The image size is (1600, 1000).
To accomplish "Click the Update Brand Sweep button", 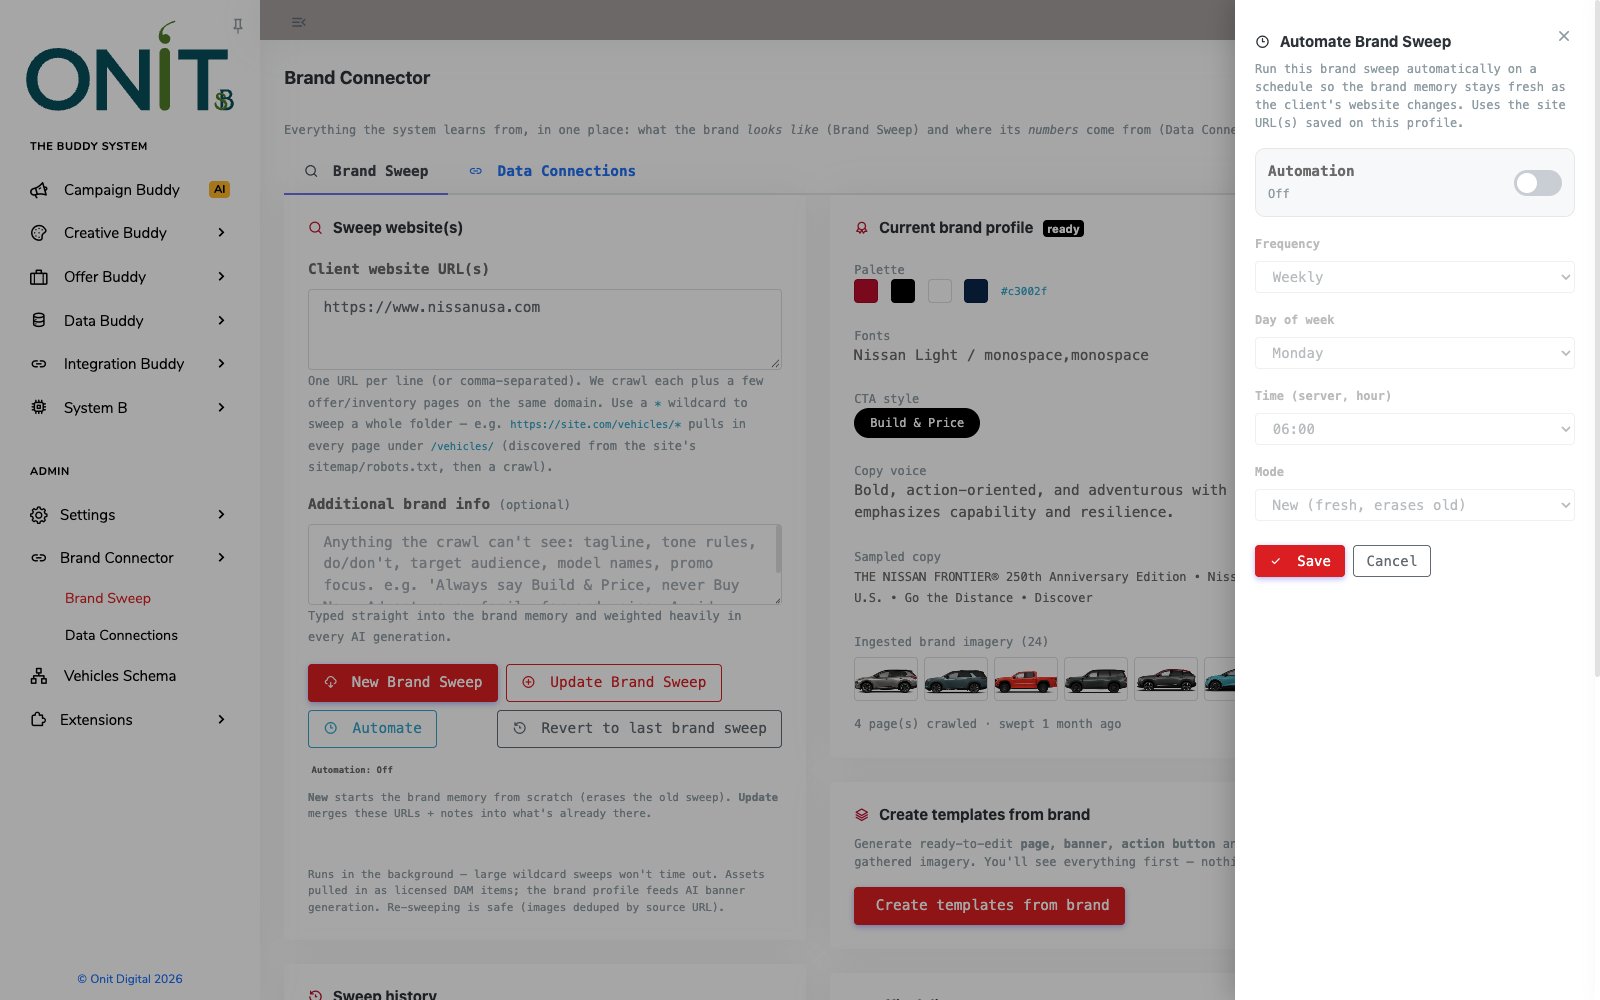I will click(614, 683).
